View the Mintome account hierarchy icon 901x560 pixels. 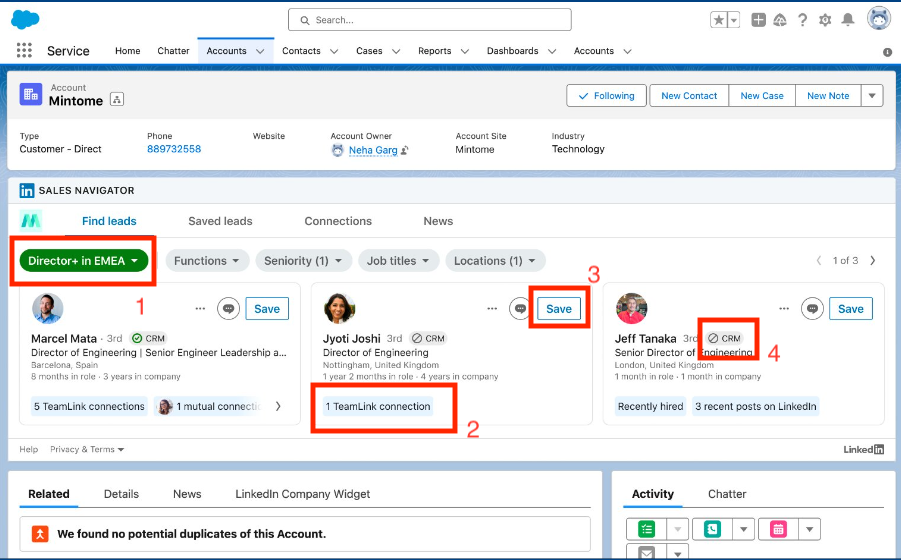117,99
